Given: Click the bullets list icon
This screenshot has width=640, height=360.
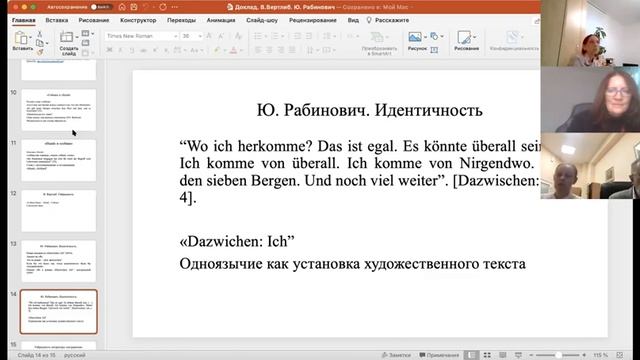Looking at the screenshot, I should (258, 36).
